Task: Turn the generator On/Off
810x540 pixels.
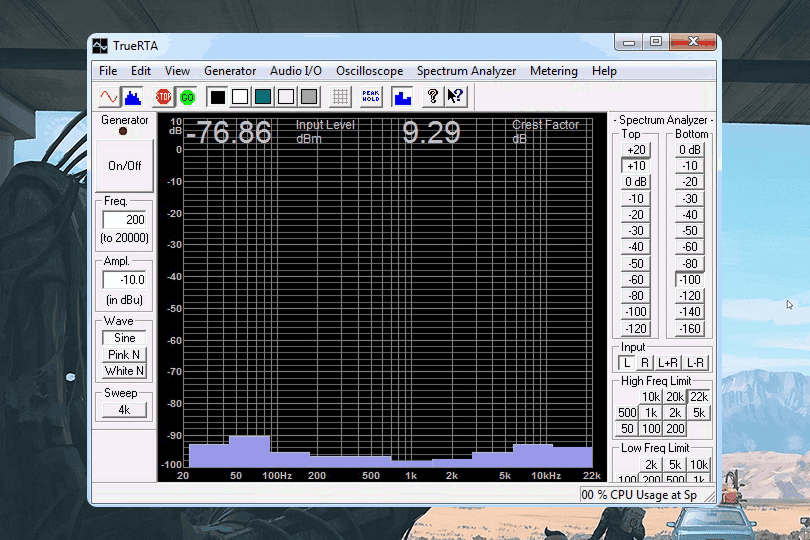Action: (125, 166)
